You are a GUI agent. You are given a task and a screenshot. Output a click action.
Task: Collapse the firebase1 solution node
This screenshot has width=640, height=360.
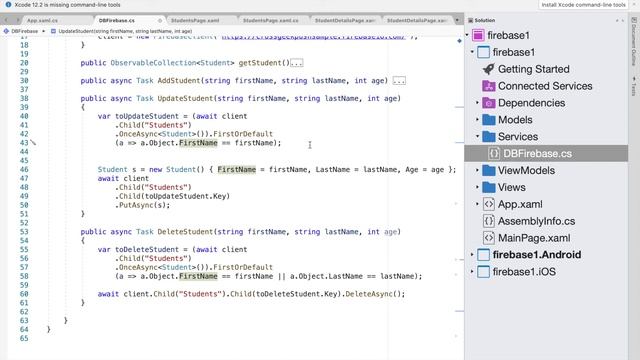pos(467,35)
